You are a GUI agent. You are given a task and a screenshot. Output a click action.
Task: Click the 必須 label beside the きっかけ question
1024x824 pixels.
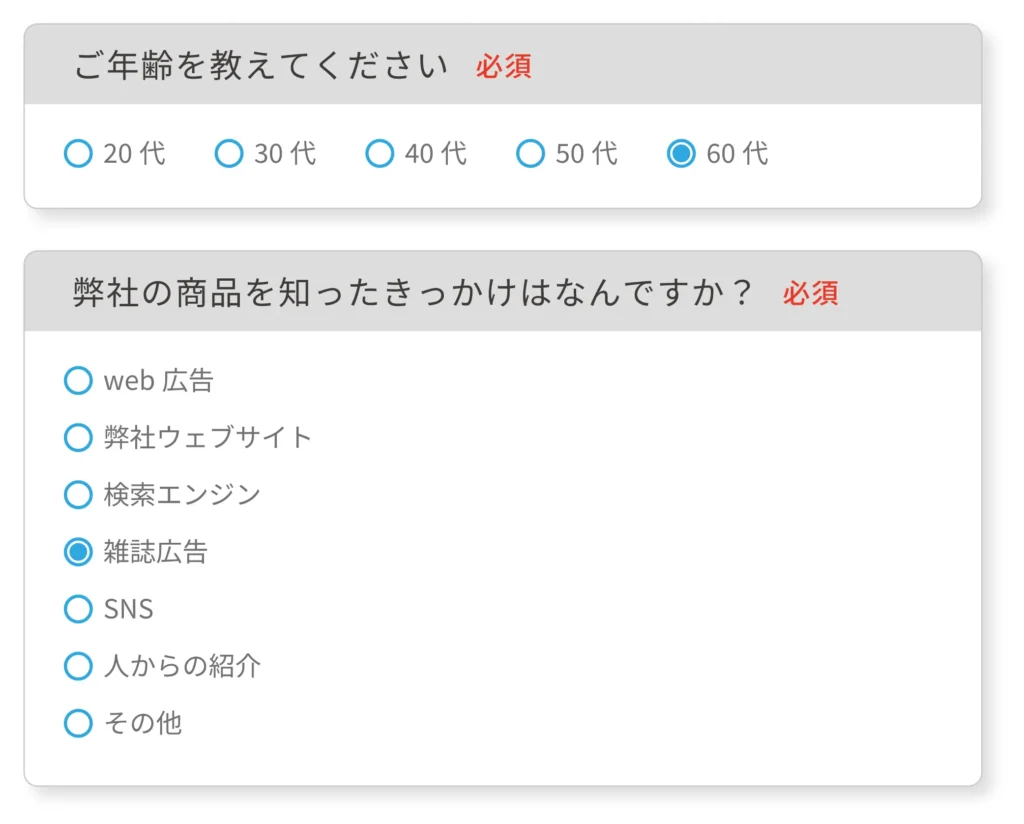click(x=810, y=294)
